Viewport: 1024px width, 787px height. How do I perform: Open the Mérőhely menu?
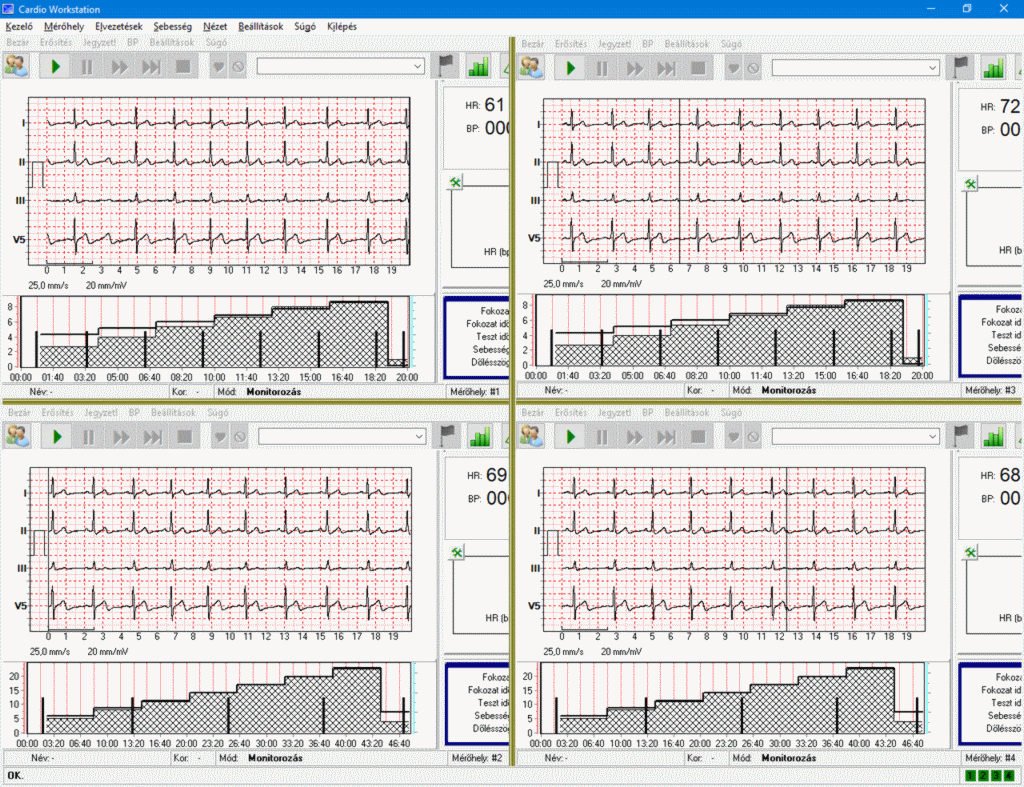click(64, 26)
